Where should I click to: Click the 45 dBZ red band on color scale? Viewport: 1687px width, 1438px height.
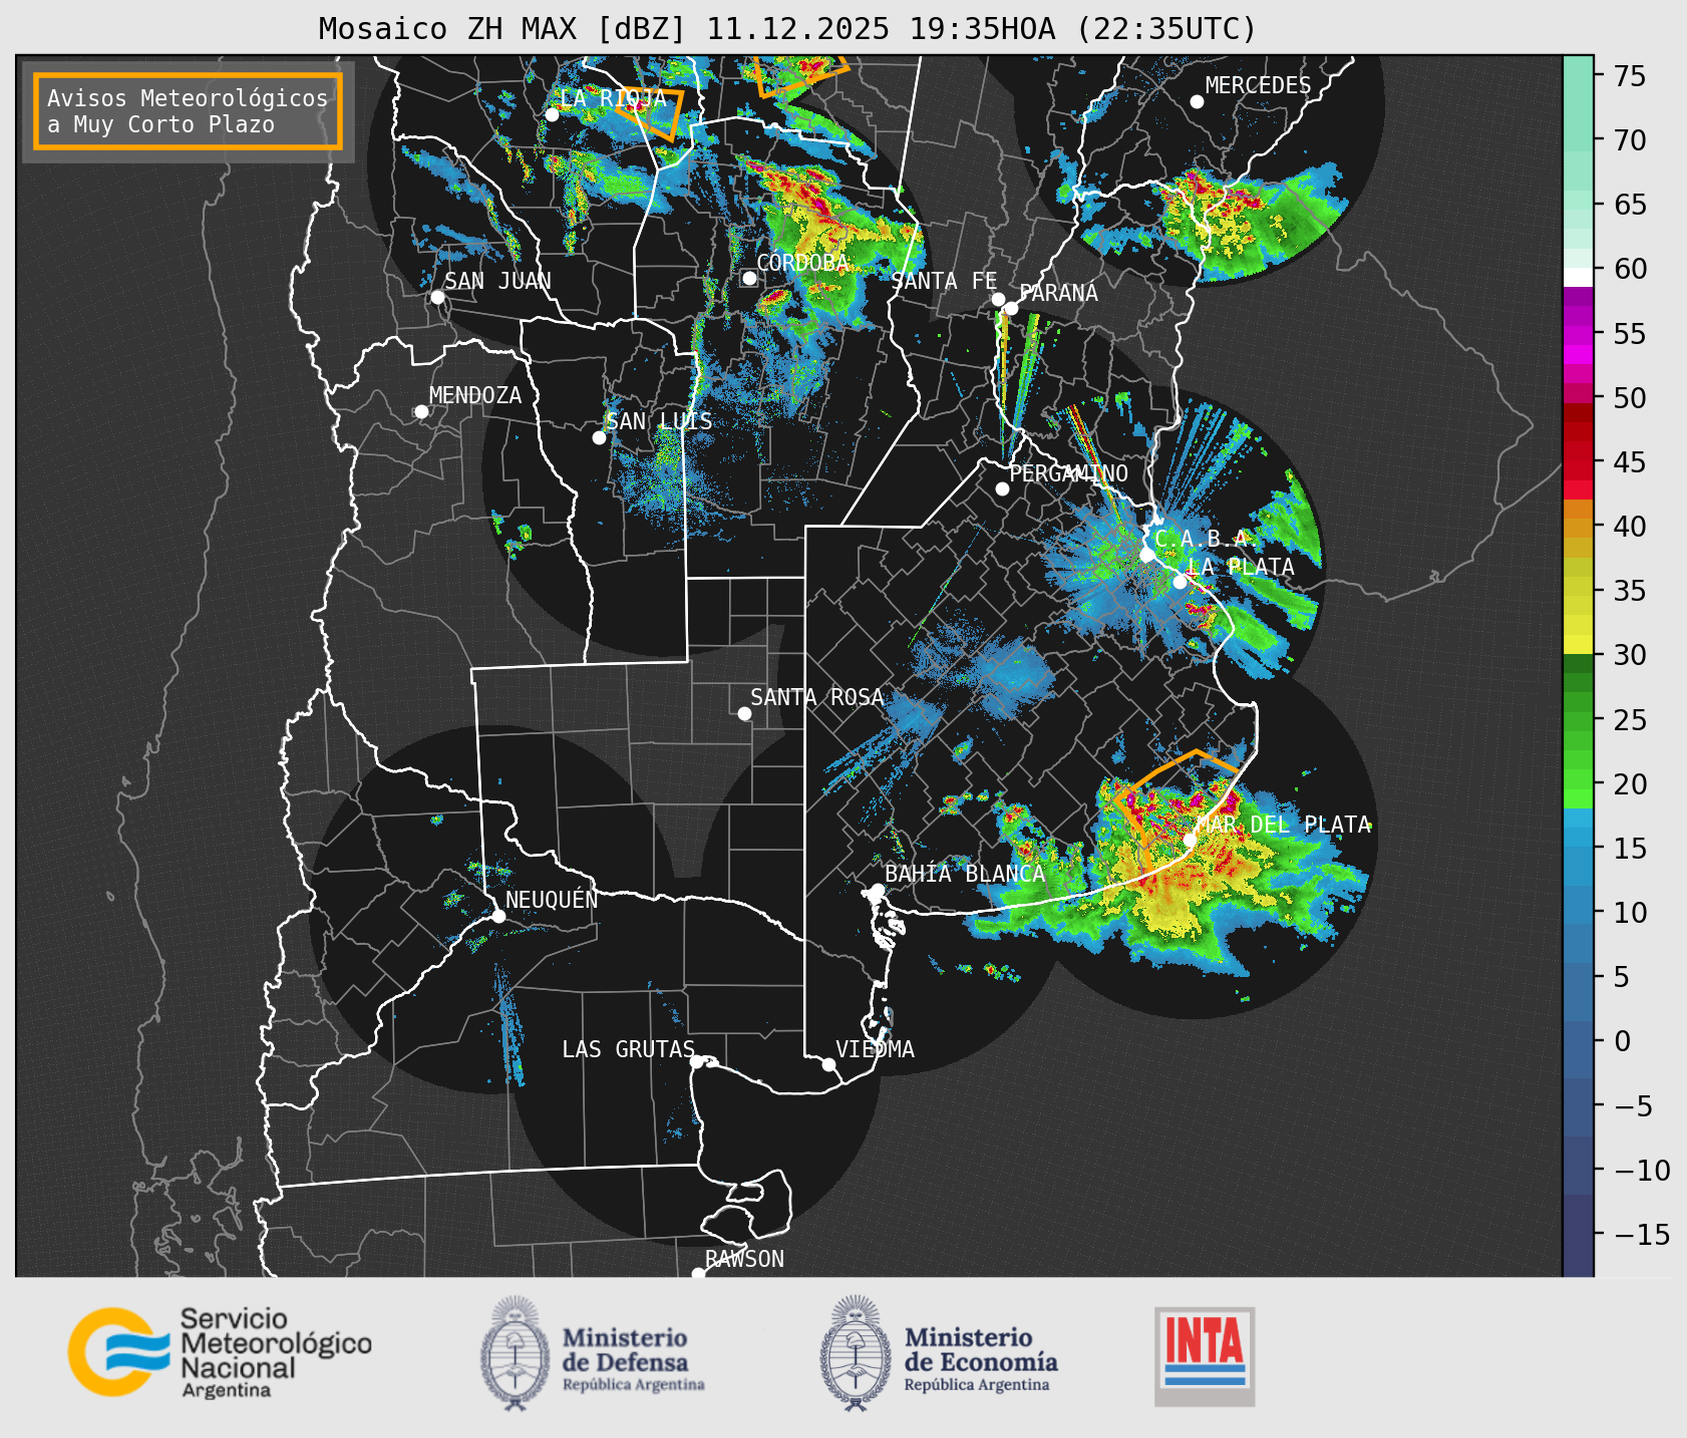coord(1578,462)
